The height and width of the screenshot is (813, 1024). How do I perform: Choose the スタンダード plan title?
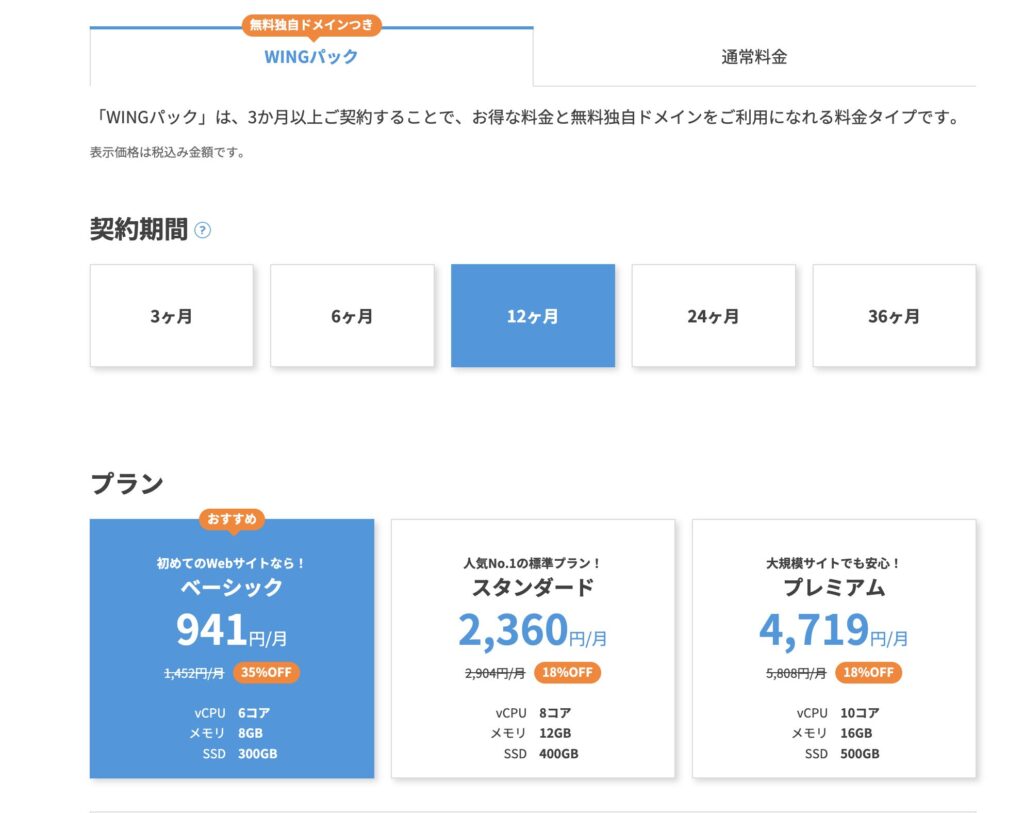point(533,588)
